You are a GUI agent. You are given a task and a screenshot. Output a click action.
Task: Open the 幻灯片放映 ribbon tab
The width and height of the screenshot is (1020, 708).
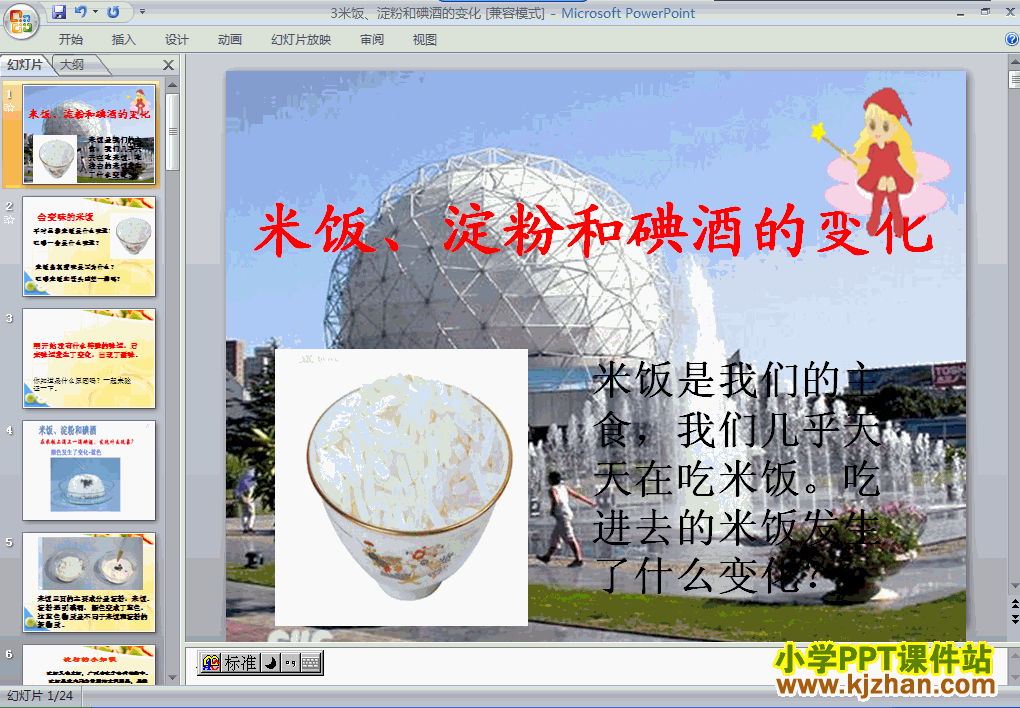pos(301,40)
